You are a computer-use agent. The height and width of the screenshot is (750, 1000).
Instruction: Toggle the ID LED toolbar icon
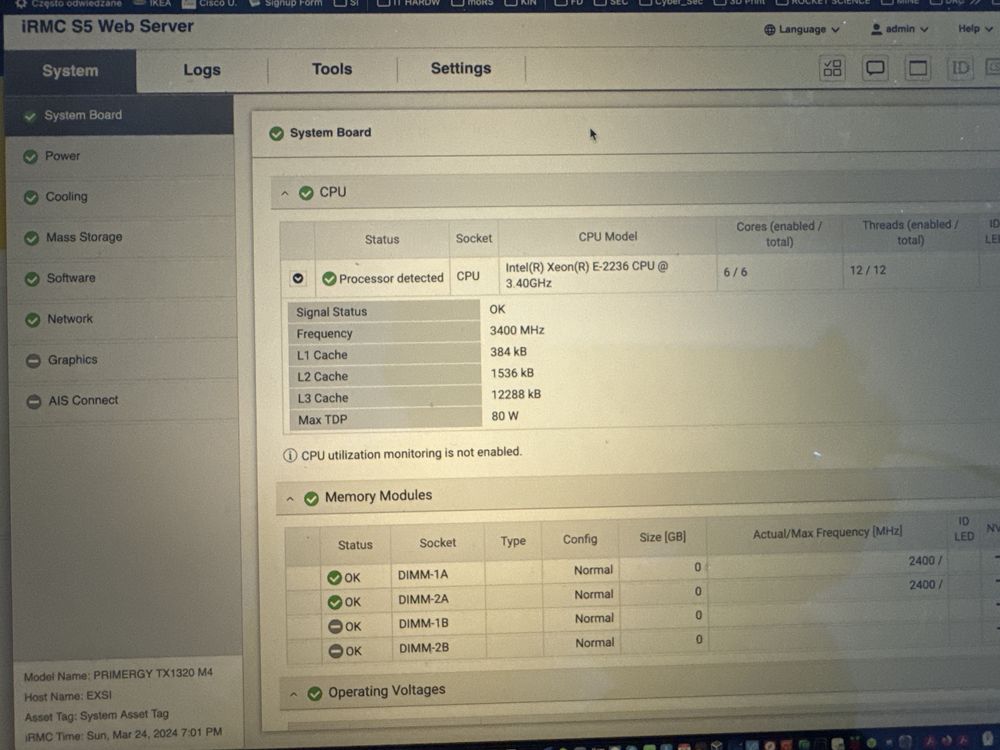960,68
